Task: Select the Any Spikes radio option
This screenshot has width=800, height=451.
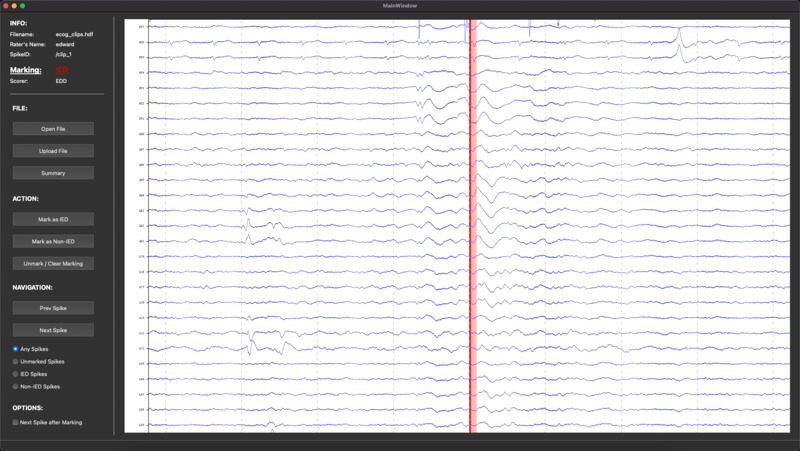Action: click(x=15, y=349)
